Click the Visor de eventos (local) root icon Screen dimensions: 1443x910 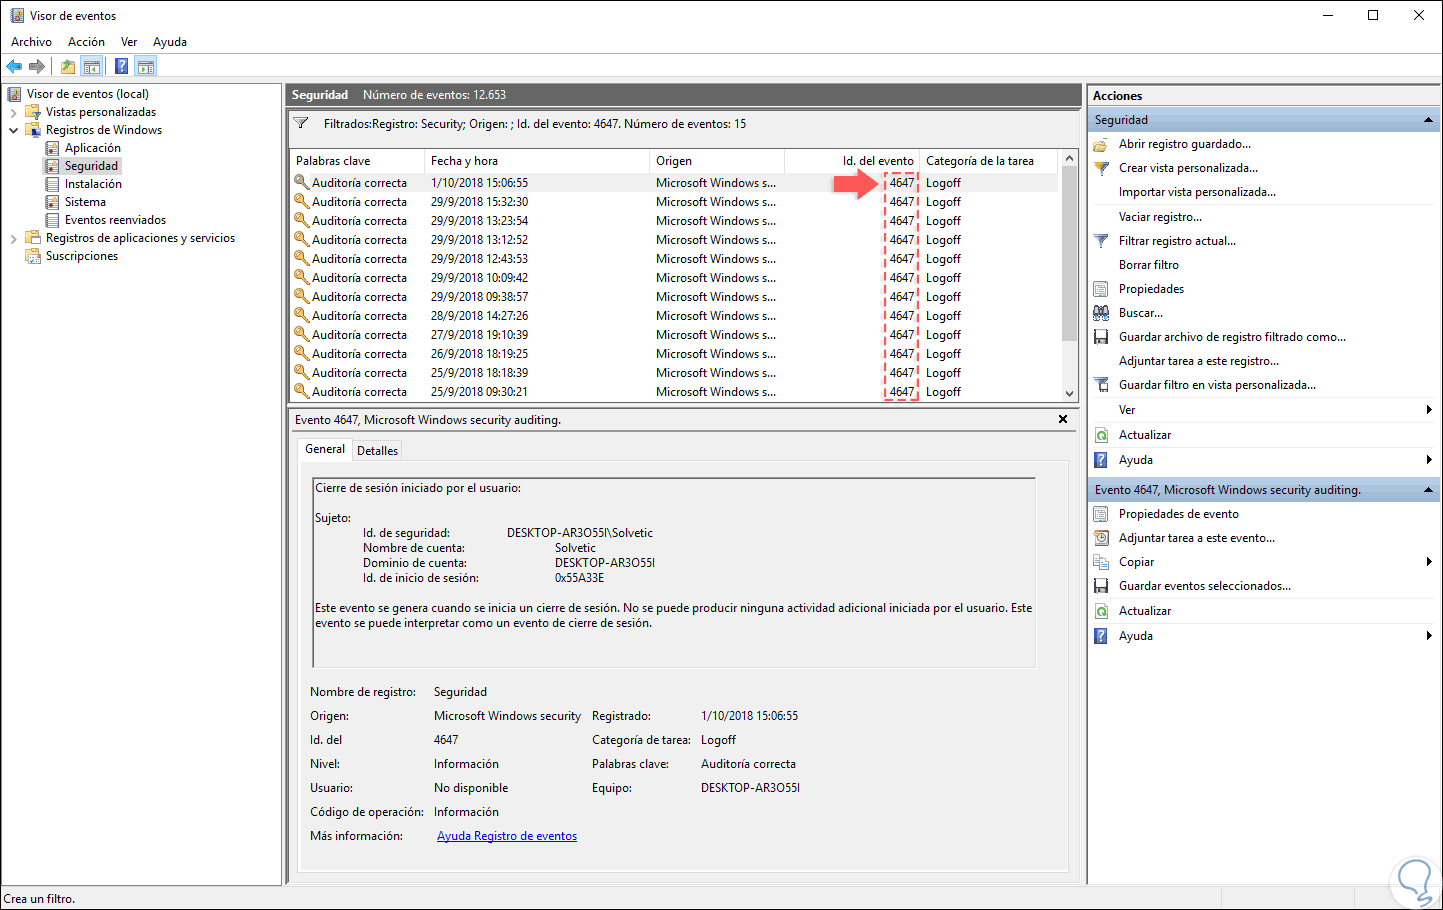point(15,94)
